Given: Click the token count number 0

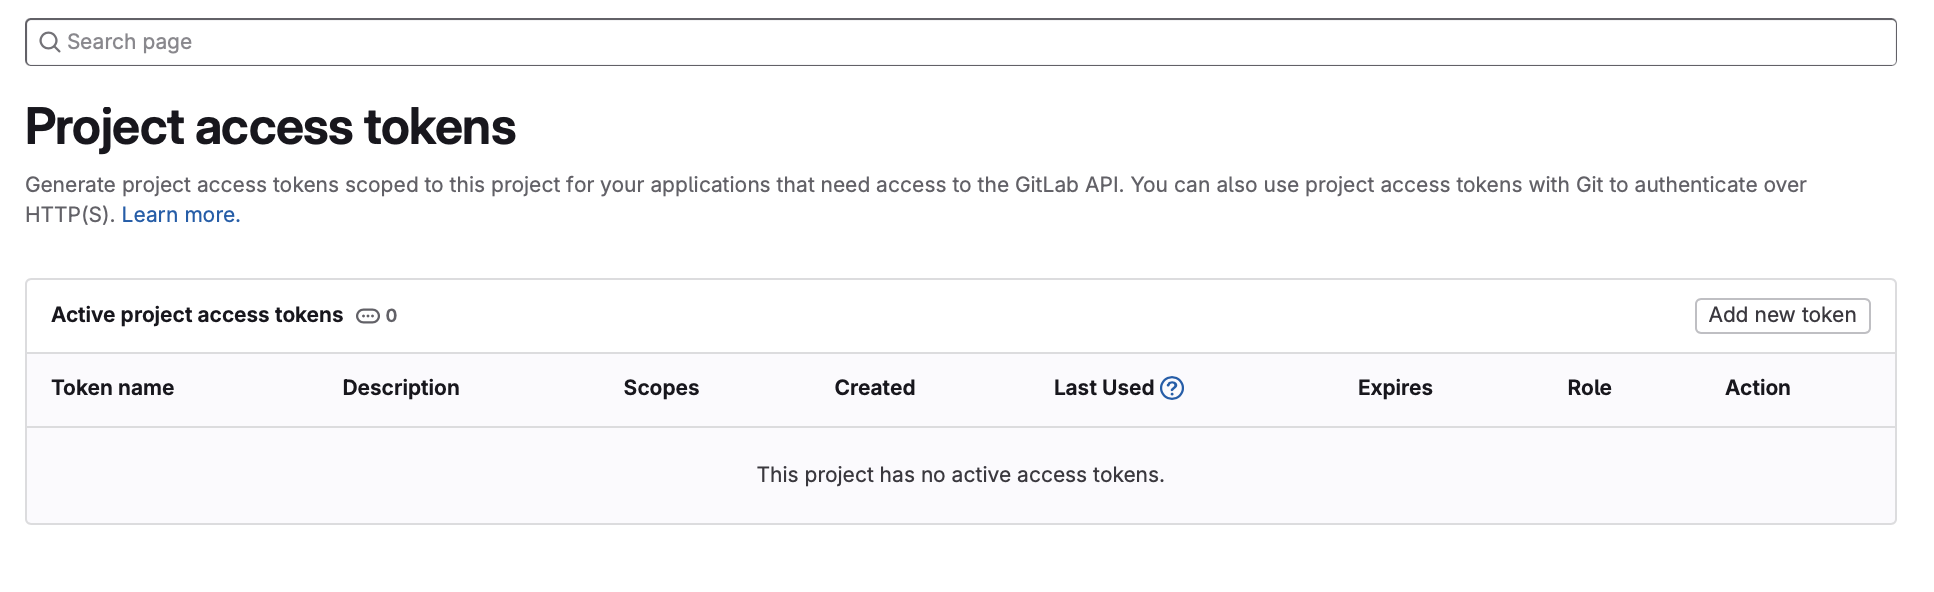Looking at the screenshot, I should point(391,316).
